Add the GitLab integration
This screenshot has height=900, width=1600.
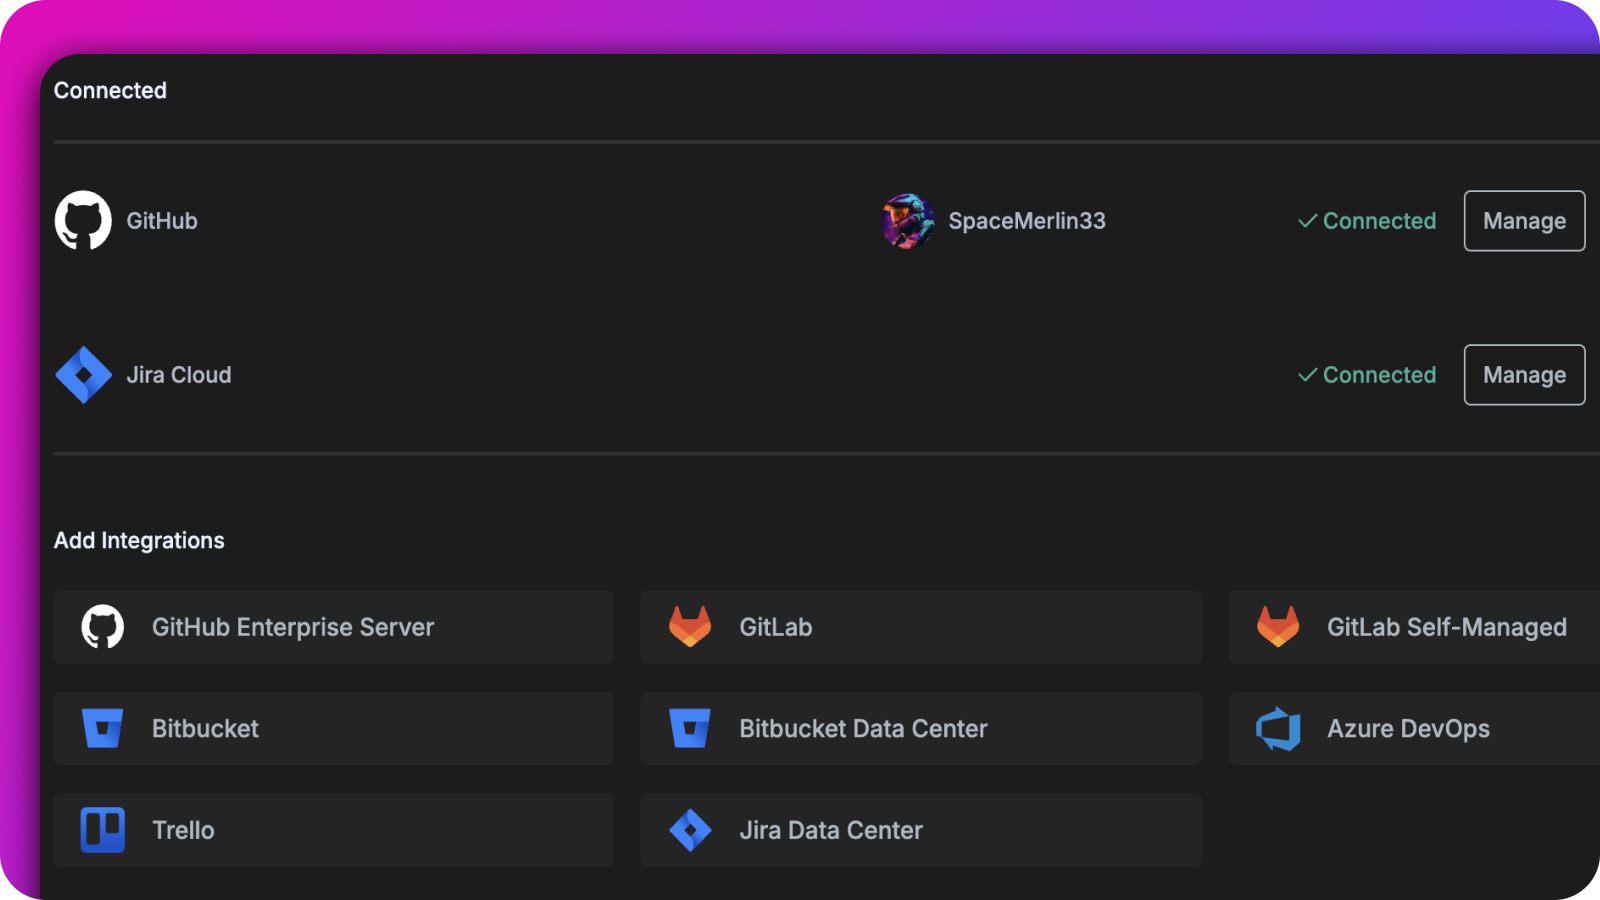[x=920, y=627]
